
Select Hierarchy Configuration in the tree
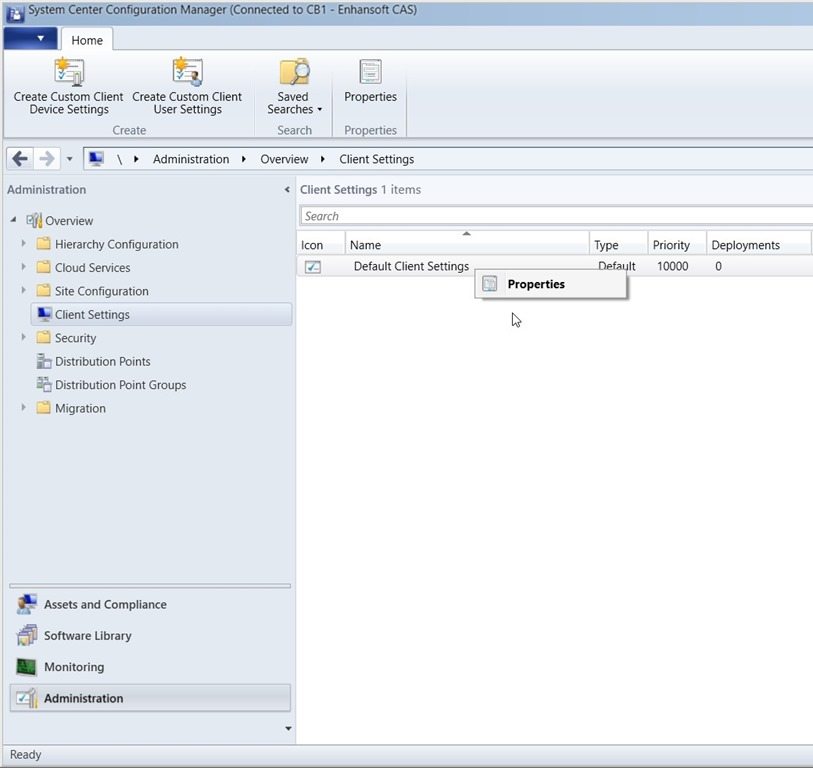(x=117, y=244)
